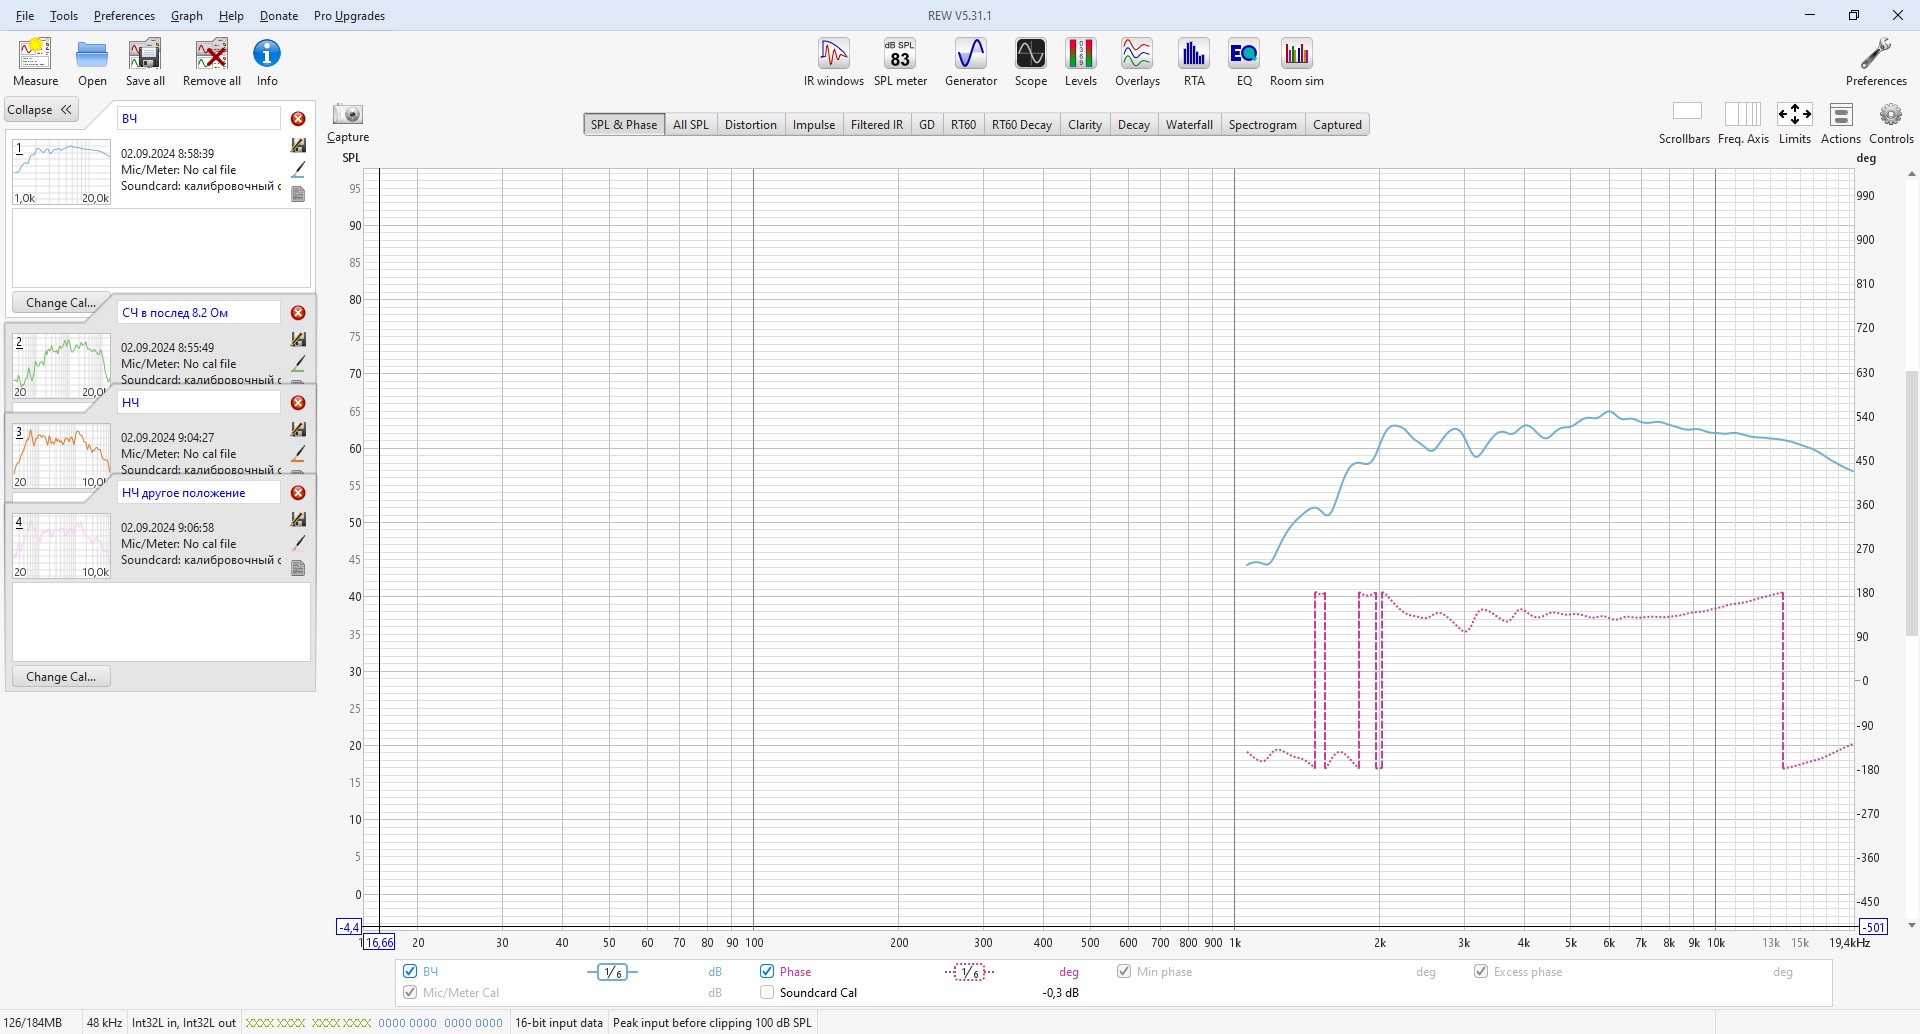Viewport: 1920px width, 1034px height.
Task: Open Phase trace smoothing 1/6 selector
Action: 969,972
